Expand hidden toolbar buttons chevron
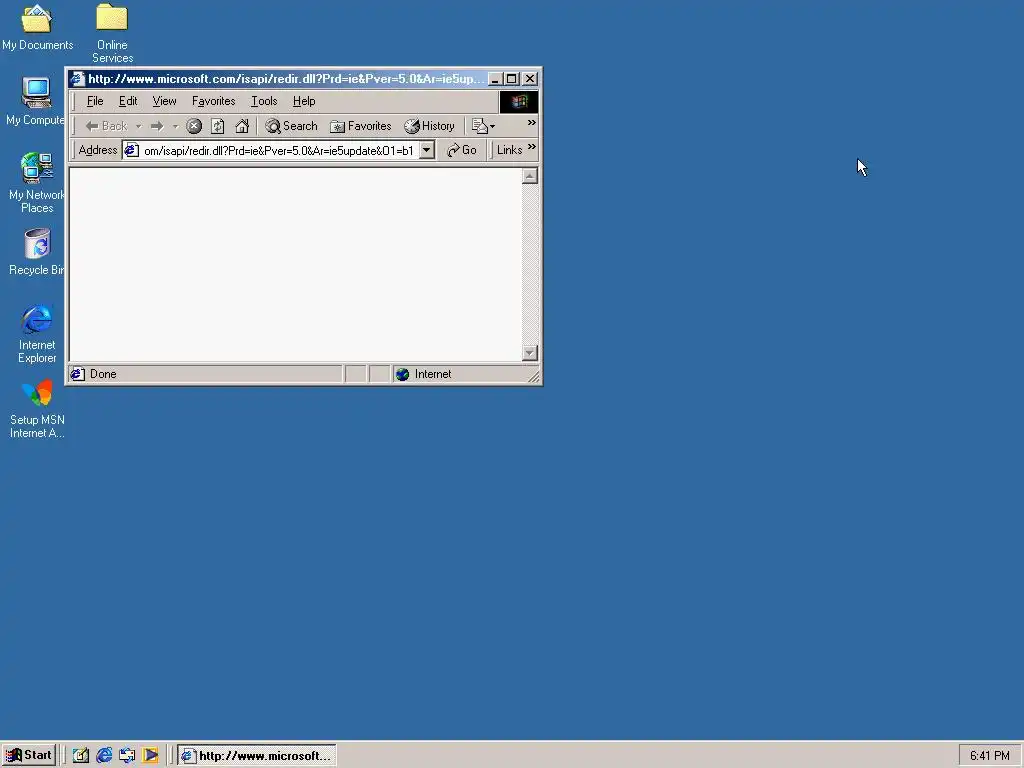 [x=532, y=123]
